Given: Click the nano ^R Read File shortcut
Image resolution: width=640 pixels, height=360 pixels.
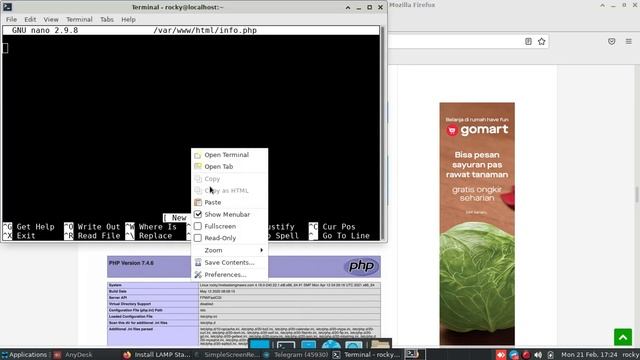Looking at the screenshot, I should (x=92, y=236).
